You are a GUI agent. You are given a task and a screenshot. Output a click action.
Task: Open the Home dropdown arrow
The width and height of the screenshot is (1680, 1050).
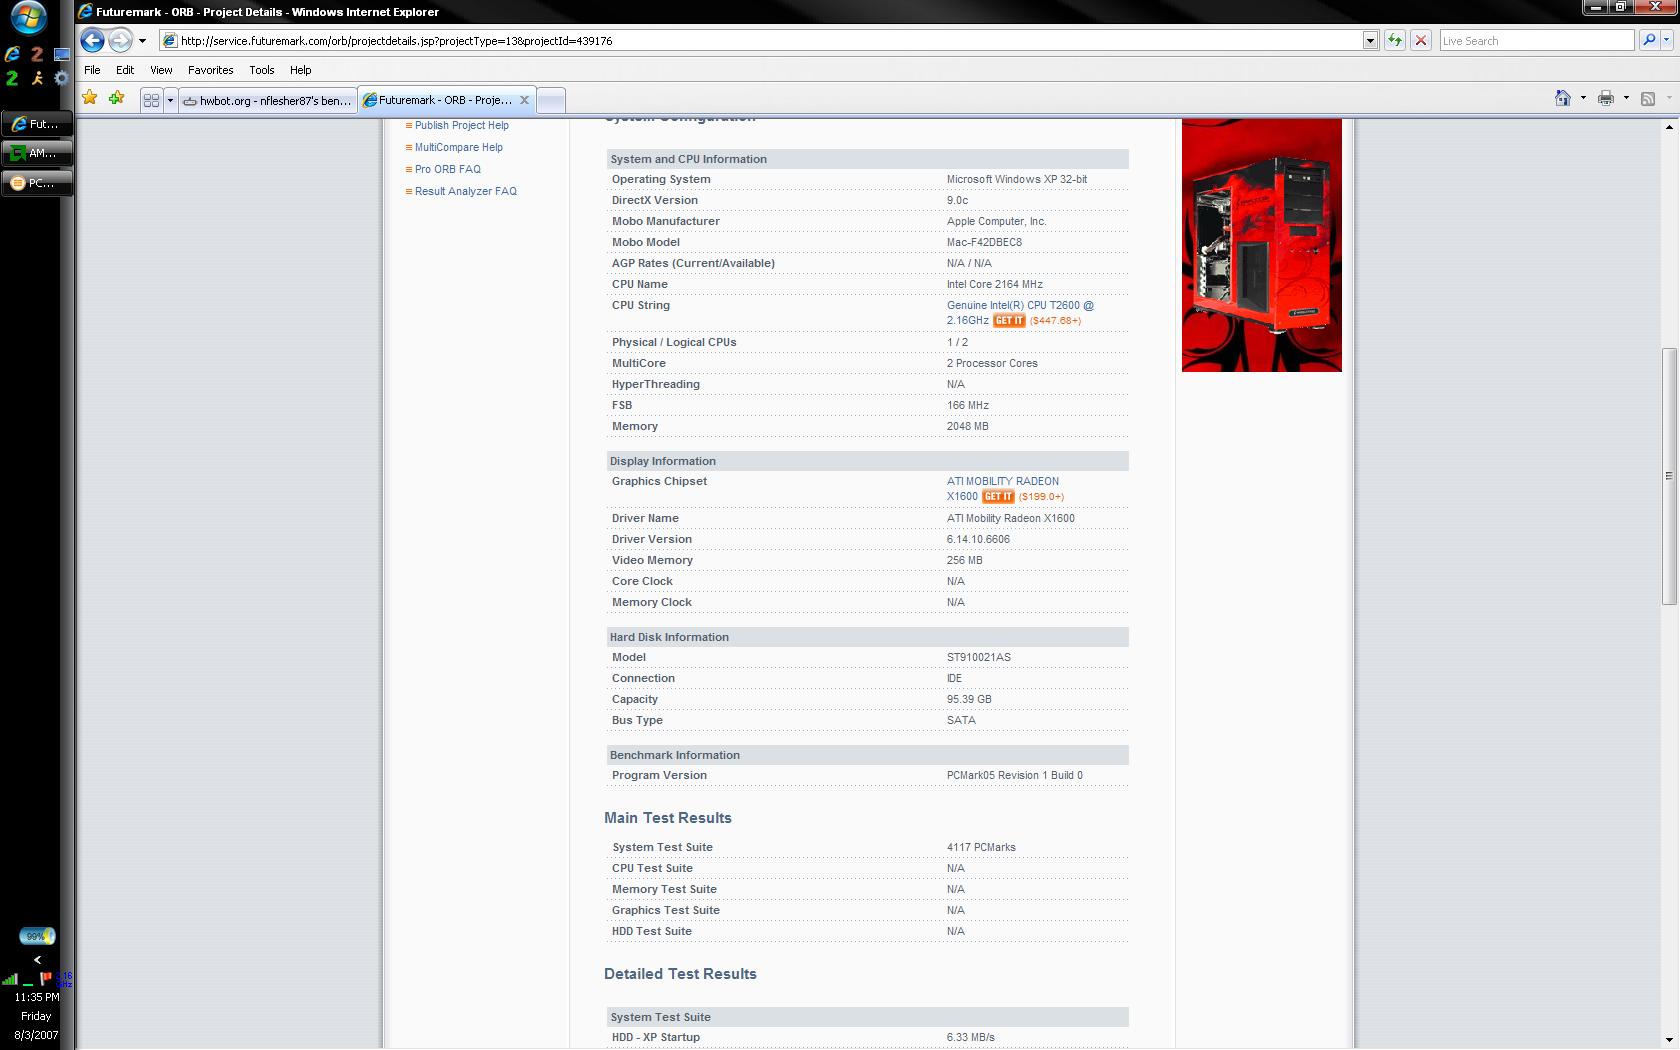coord(1583,98)
